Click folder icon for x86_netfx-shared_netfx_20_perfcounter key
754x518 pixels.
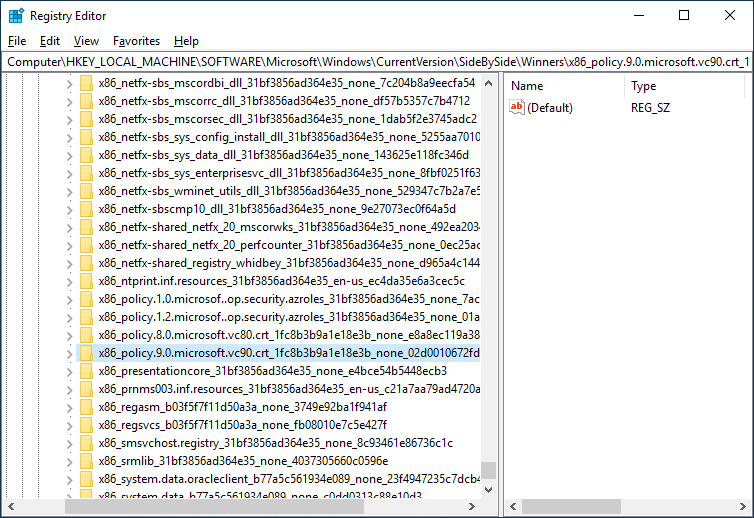pyautogui.click(x=86, y=245)
